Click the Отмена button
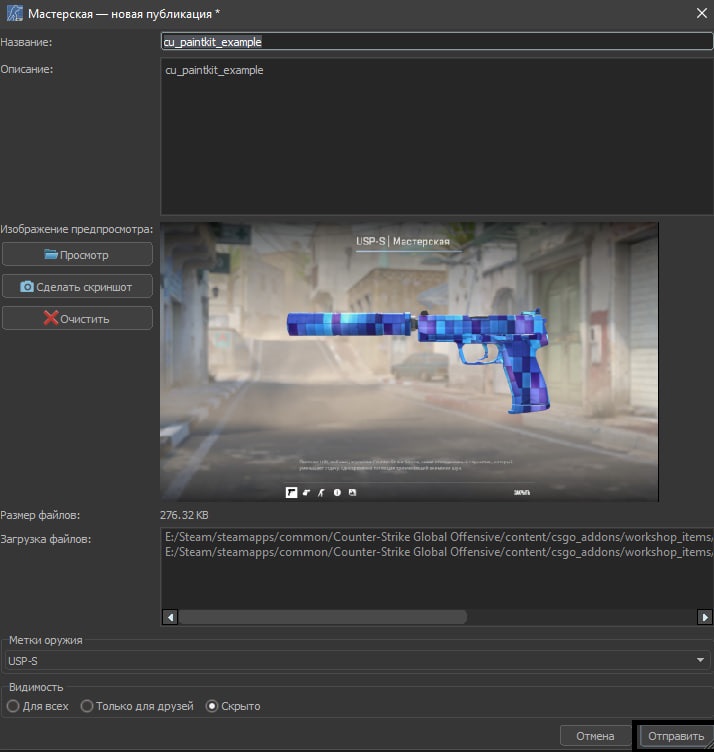Image resolution: width=714 pixels, height=752 pixels. (595, 736)
